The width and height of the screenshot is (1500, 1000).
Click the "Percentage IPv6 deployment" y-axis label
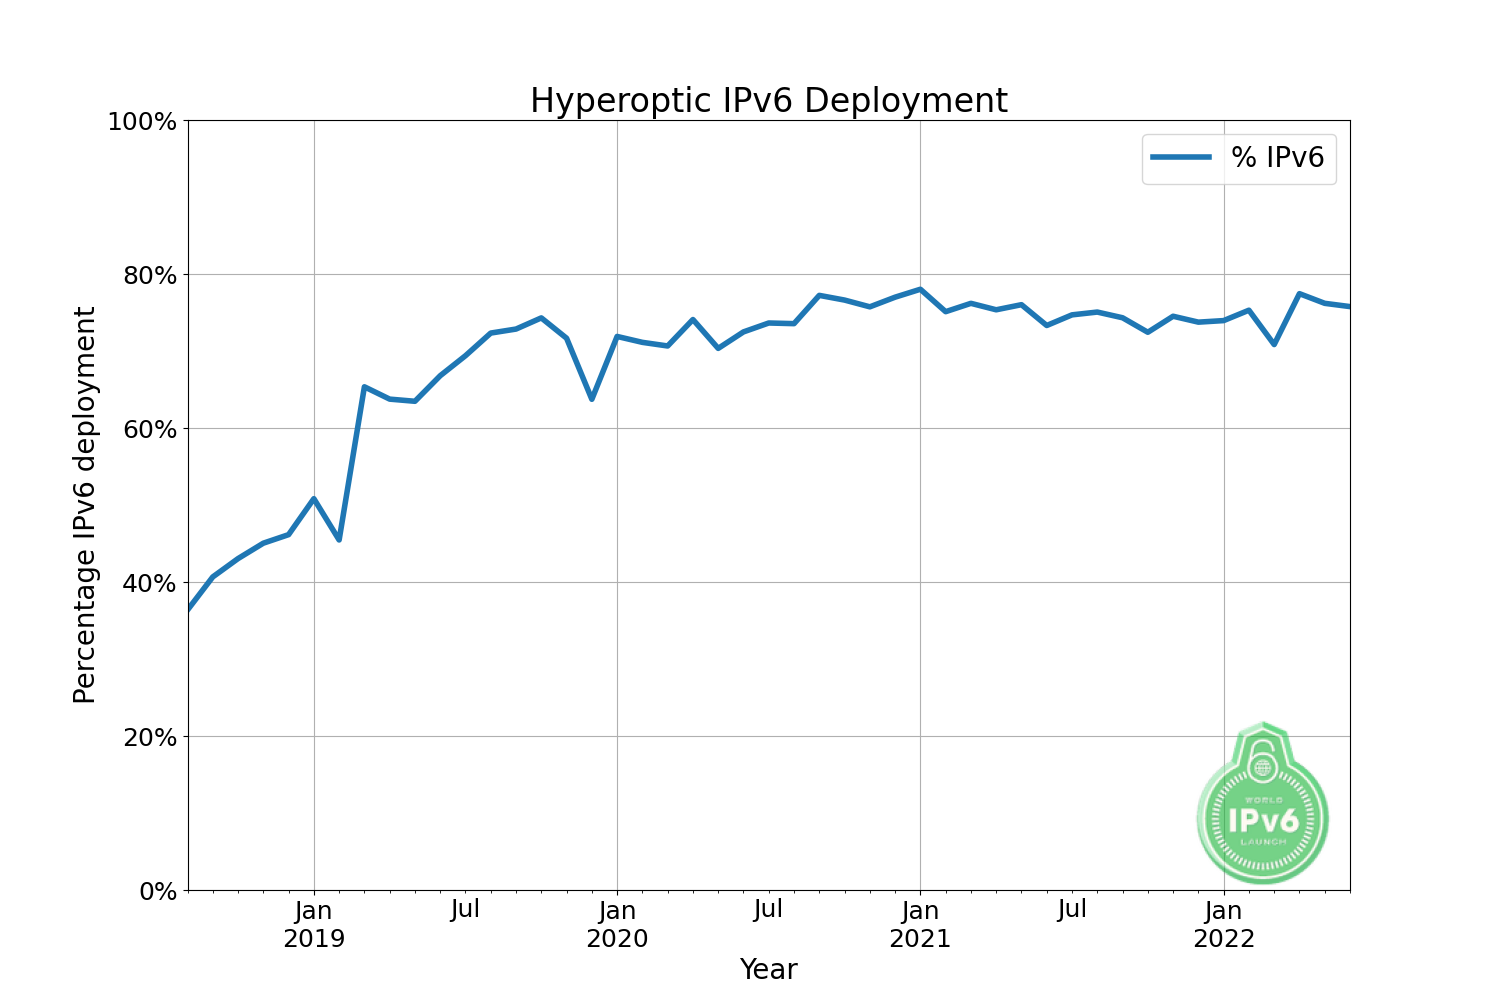click(x=85, y=505)
